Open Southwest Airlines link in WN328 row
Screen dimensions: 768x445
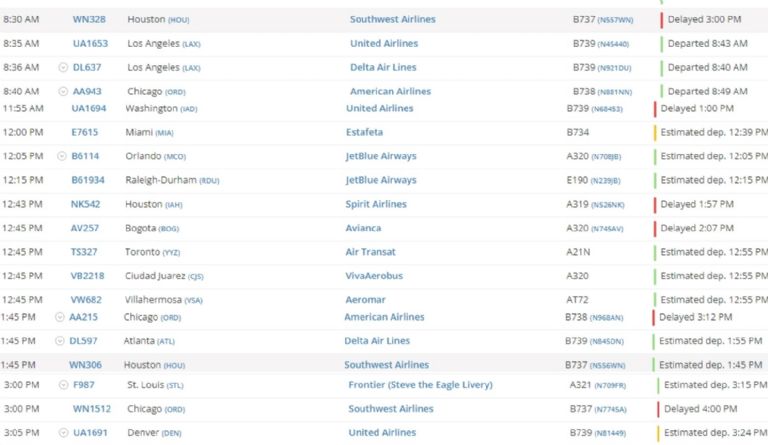point(392,20)
